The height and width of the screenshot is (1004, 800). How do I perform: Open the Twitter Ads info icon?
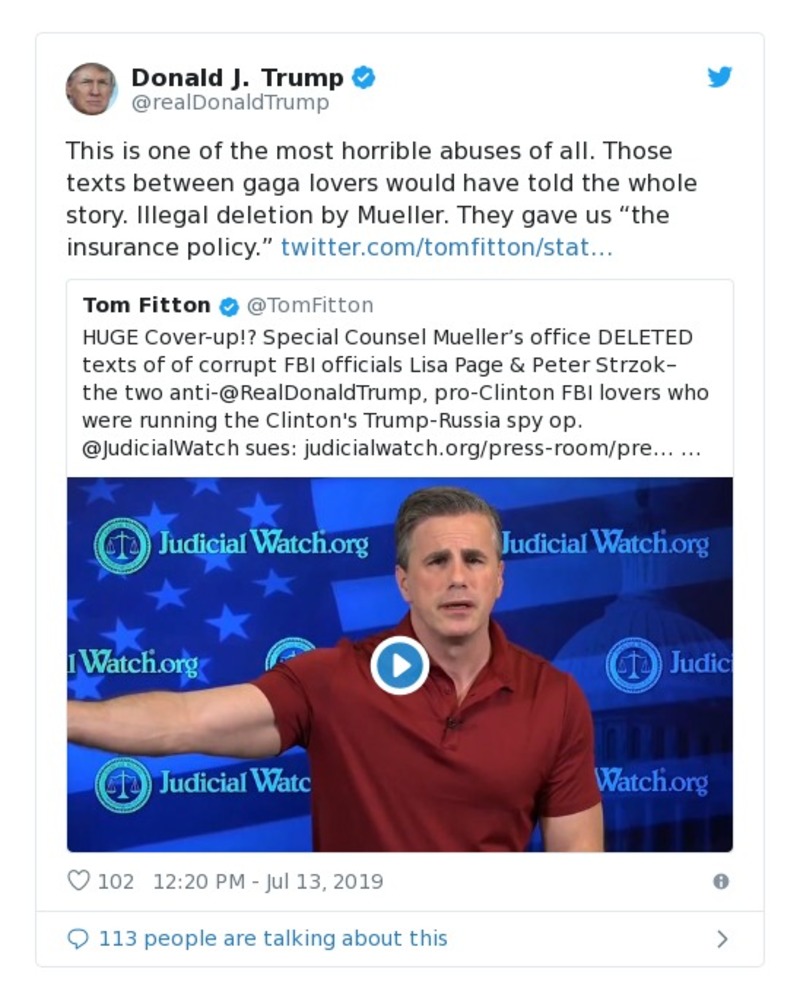tap(720, 881)
